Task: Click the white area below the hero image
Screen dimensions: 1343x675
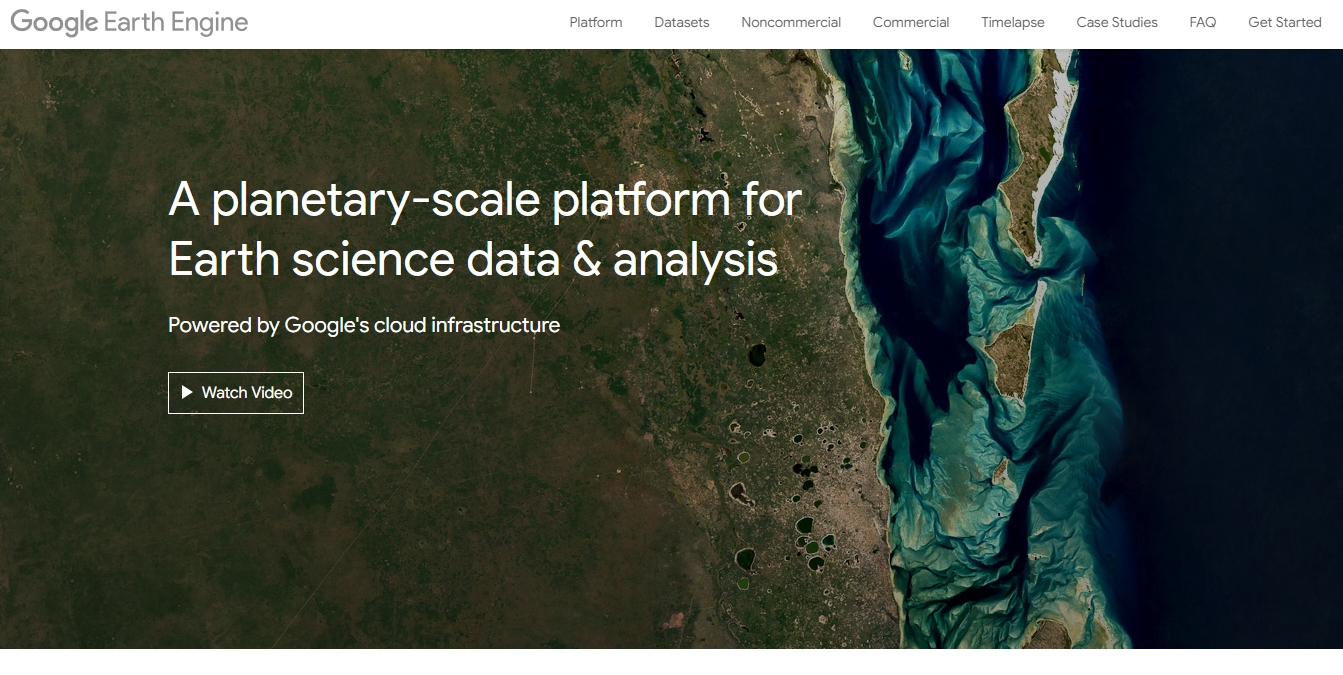Action: (x=670, y=662)
